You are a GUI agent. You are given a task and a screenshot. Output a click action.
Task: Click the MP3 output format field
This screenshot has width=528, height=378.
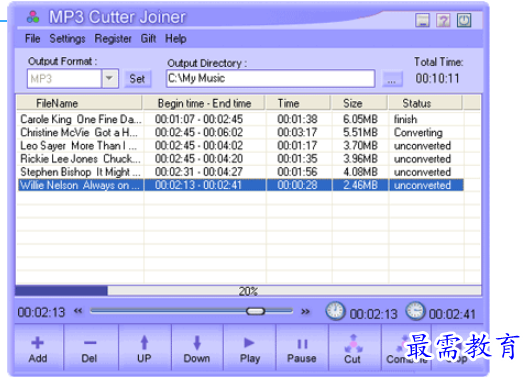[64, 78]
